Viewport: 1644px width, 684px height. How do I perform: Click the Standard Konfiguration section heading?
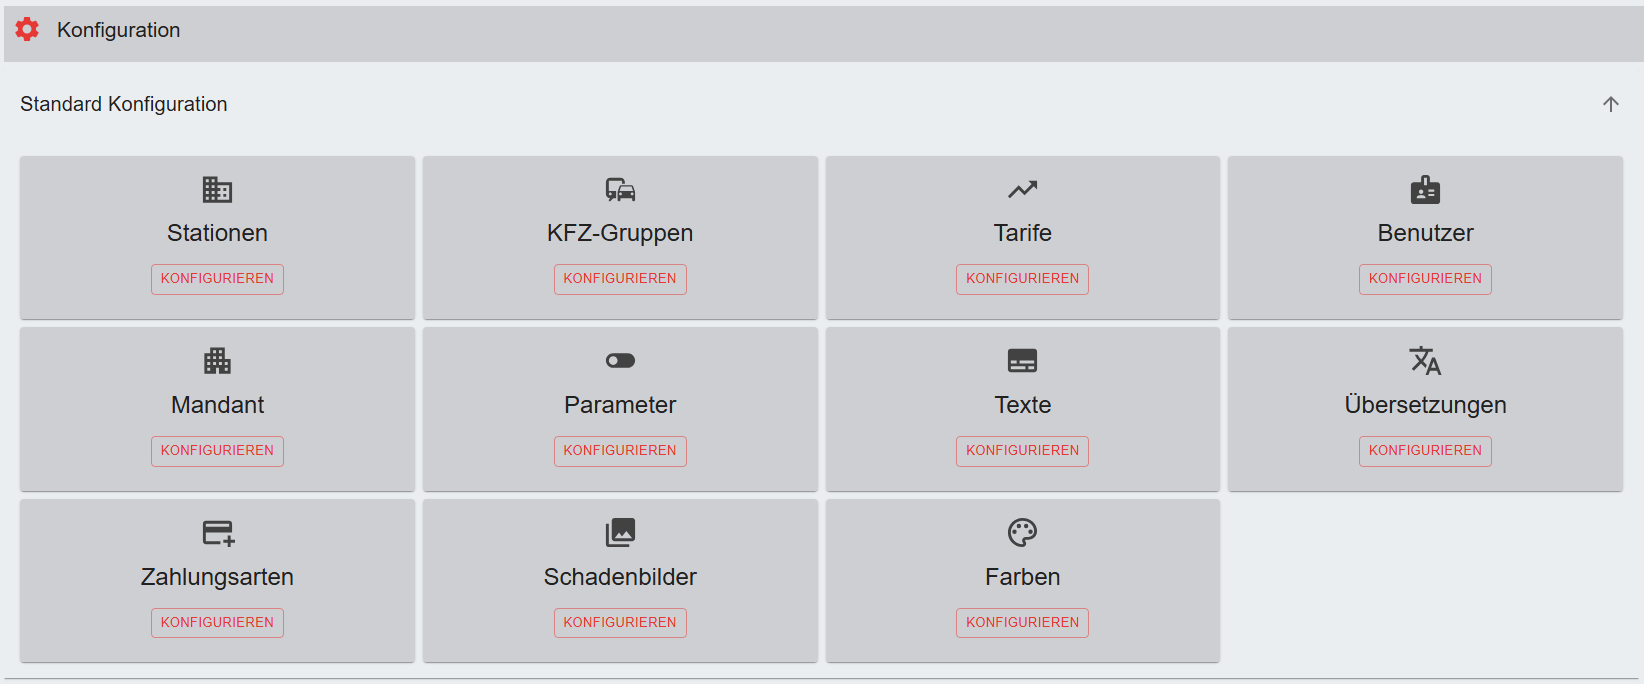[x=124, y=104]
